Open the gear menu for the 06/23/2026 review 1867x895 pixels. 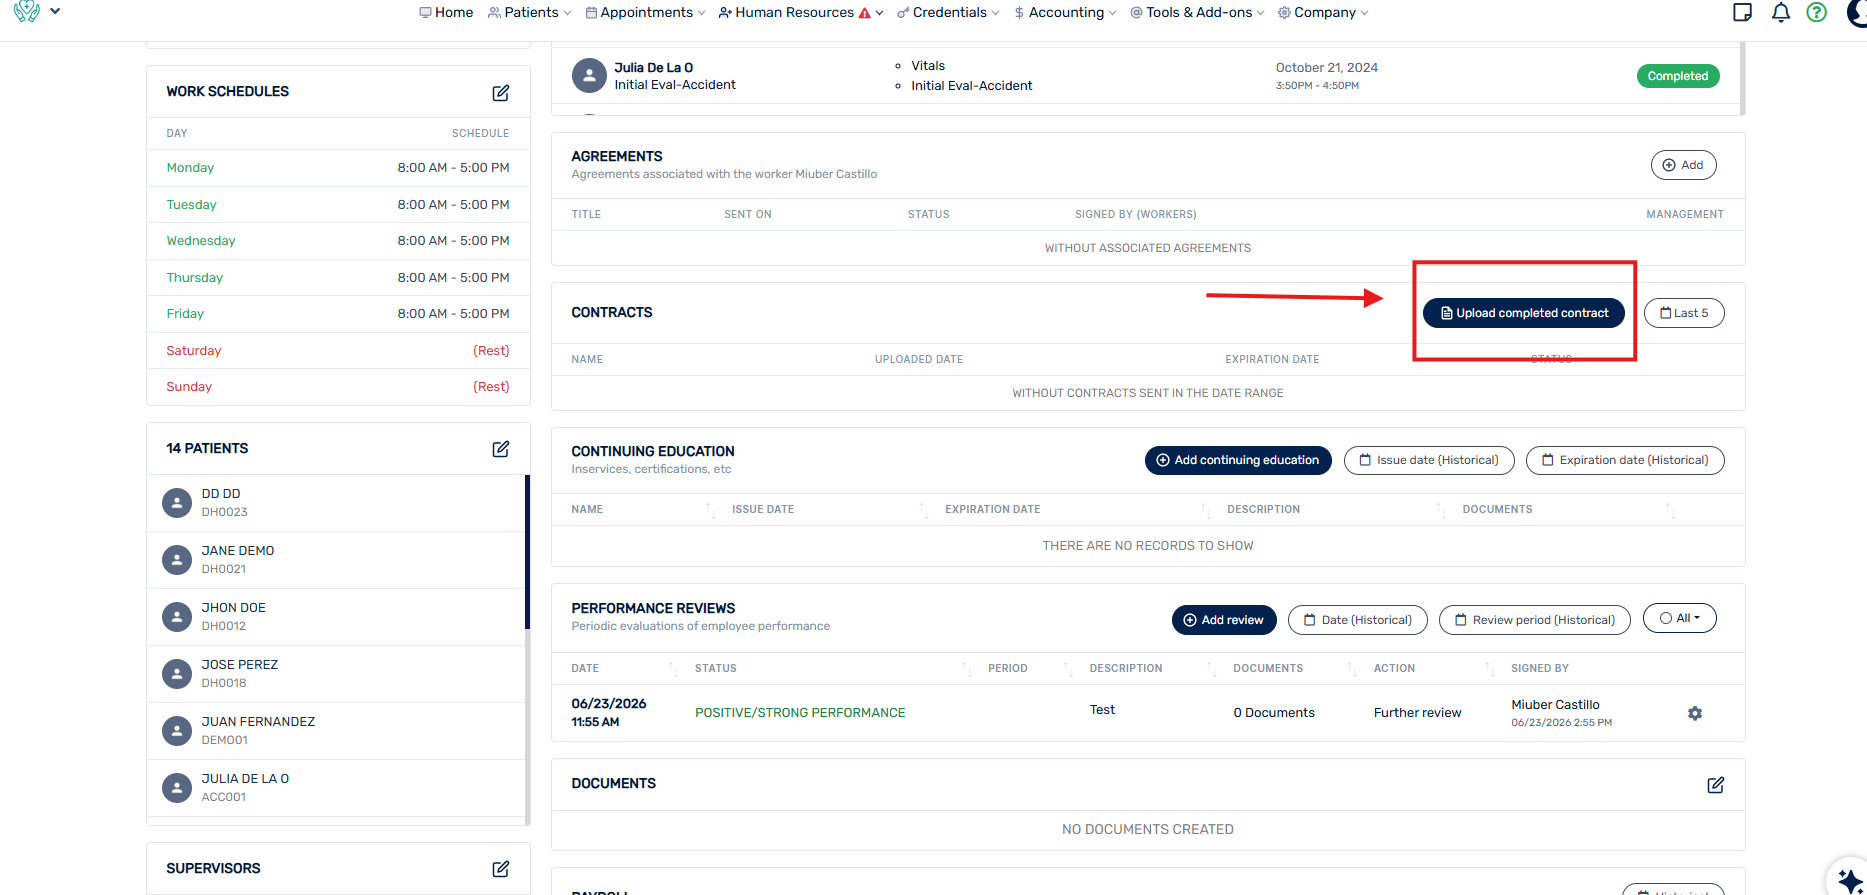click(x=1694, y=713)
